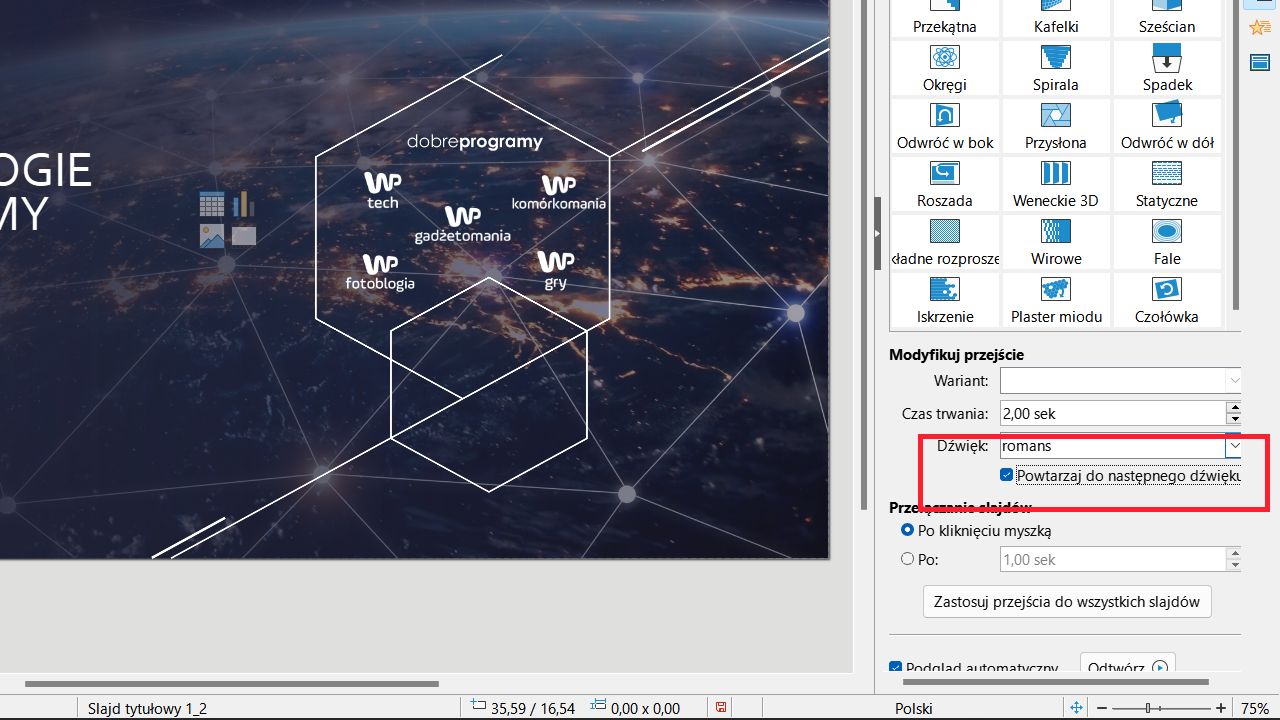Pick the Przysłona transition

pos(1056,126)
